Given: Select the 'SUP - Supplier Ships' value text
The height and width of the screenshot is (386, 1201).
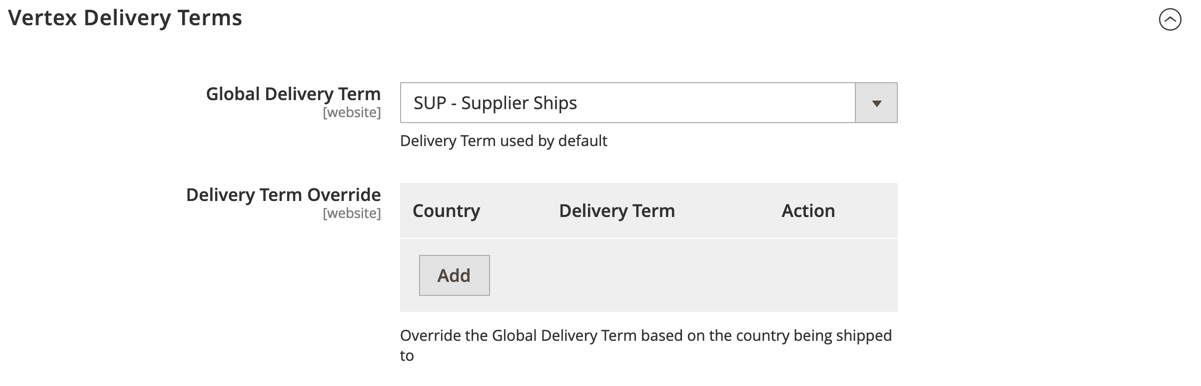Looking at the screenshot, I should click(495, 103).
